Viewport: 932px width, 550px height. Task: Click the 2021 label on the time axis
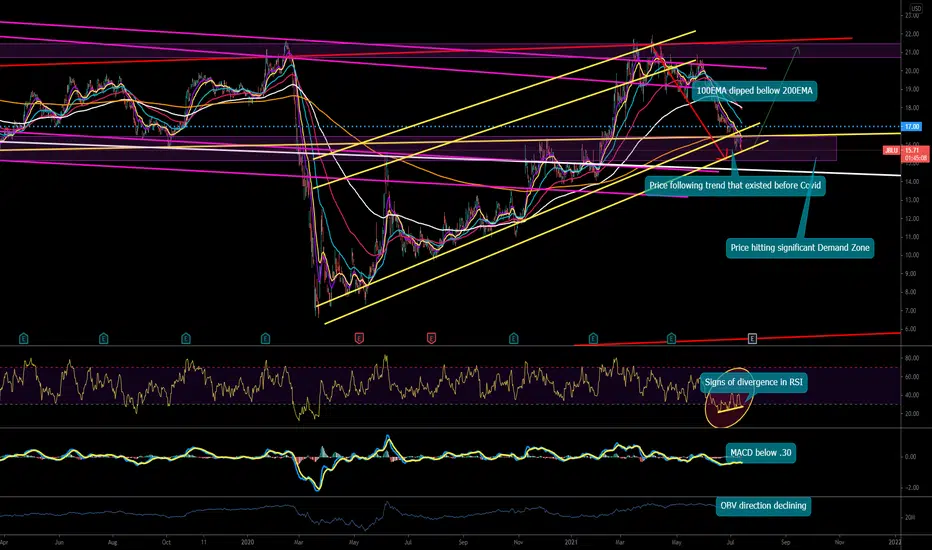pos(571,542)
